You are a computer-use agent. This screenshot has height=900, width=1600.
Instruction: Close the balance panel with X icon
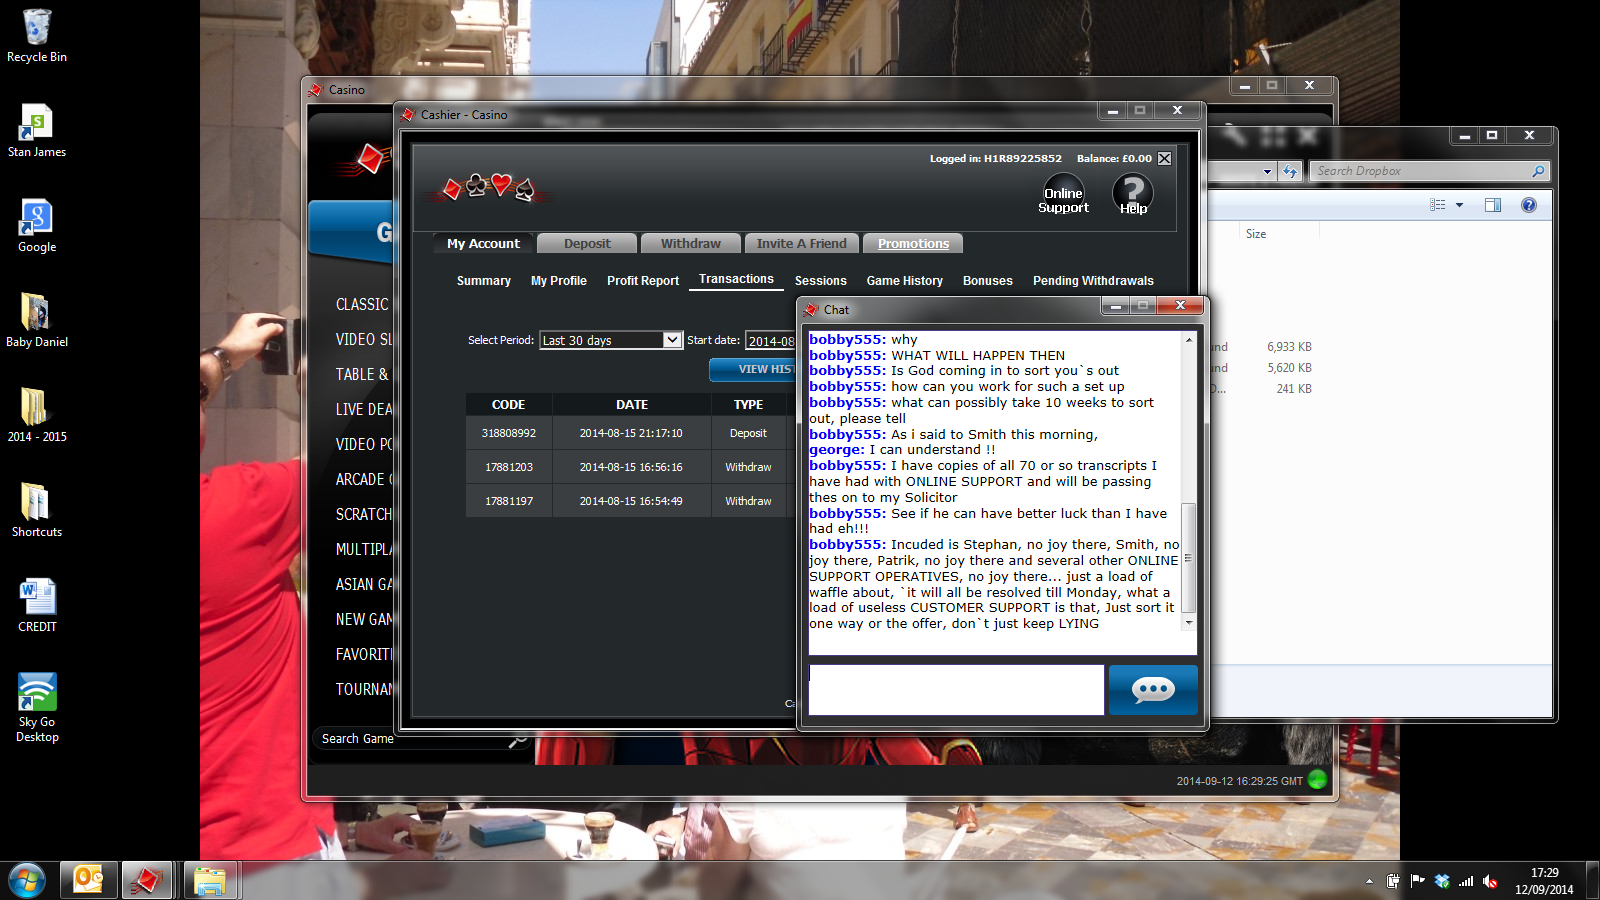1164,159
